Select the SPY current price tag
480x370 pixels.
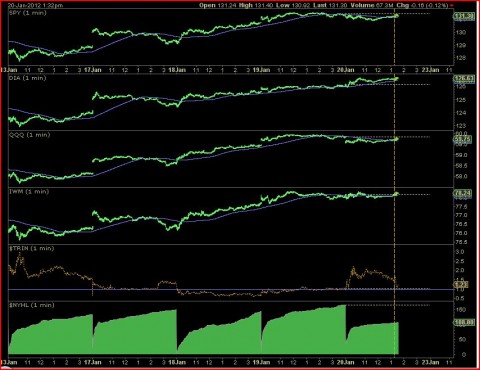coord(464,16)
